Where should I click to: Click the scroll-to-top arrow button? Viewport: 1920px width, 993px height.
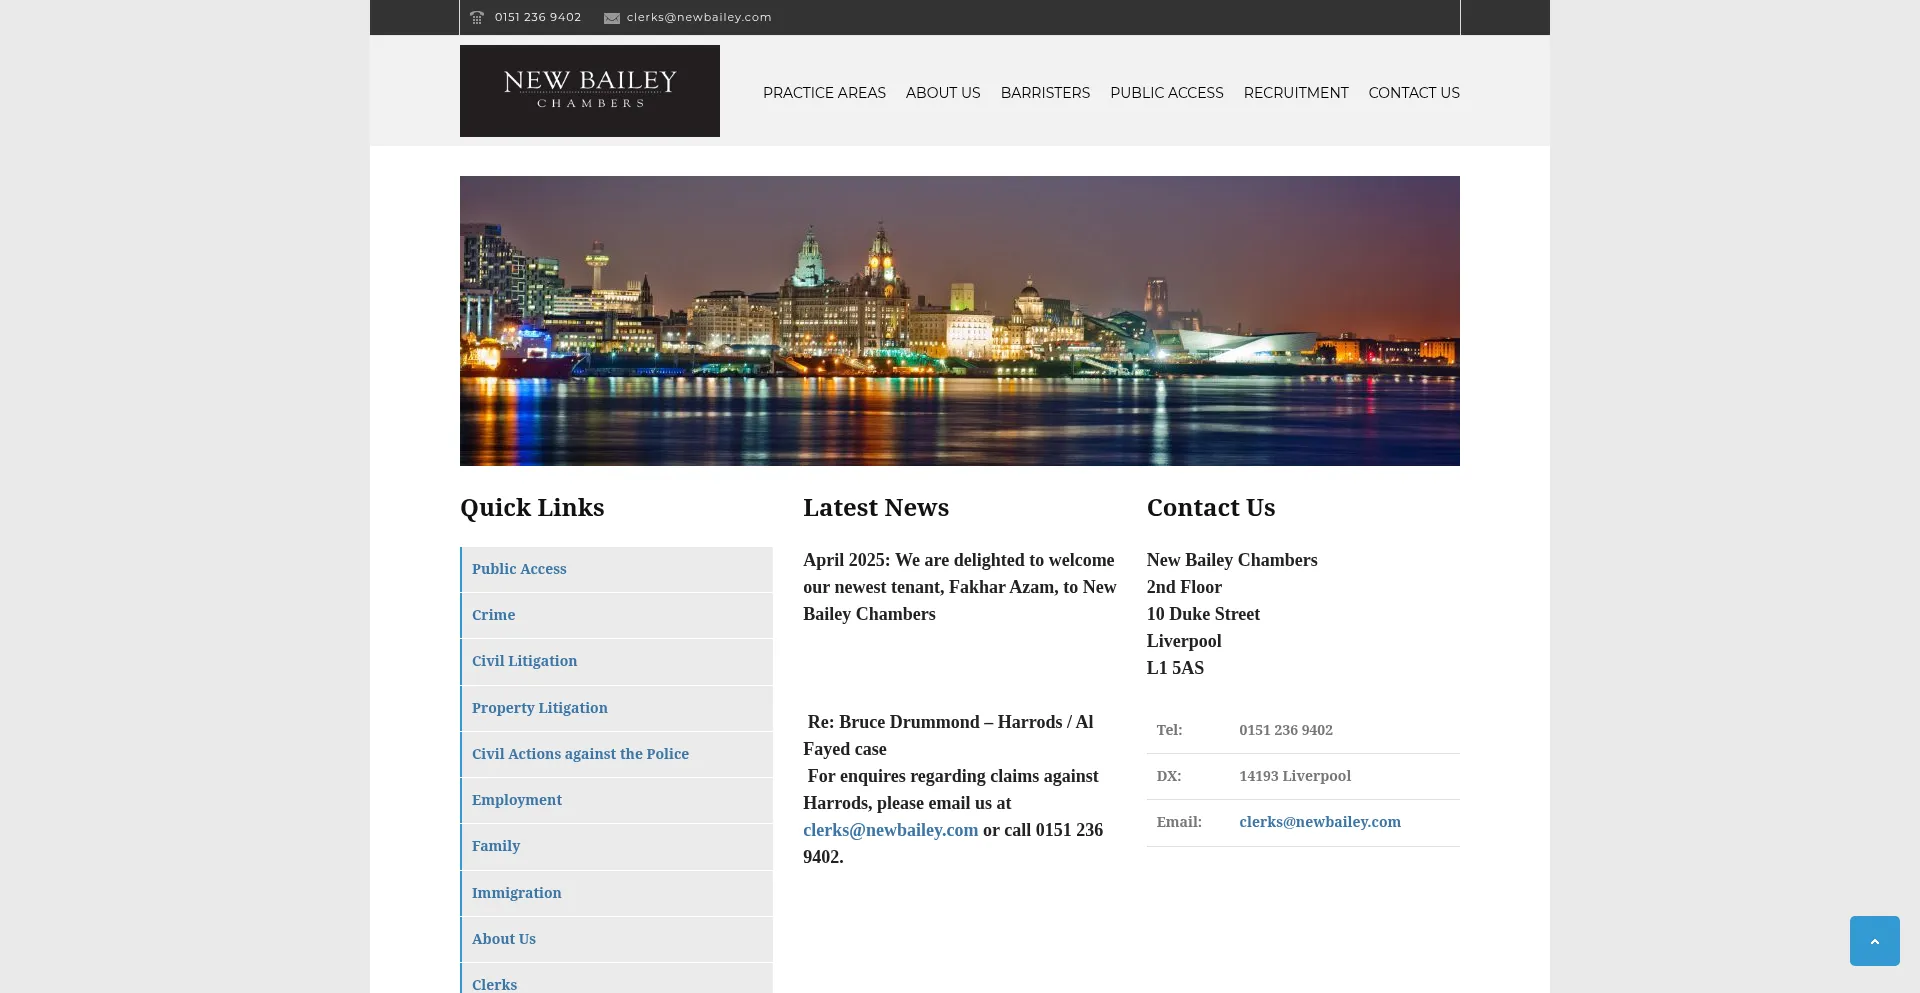[1874, 941]
